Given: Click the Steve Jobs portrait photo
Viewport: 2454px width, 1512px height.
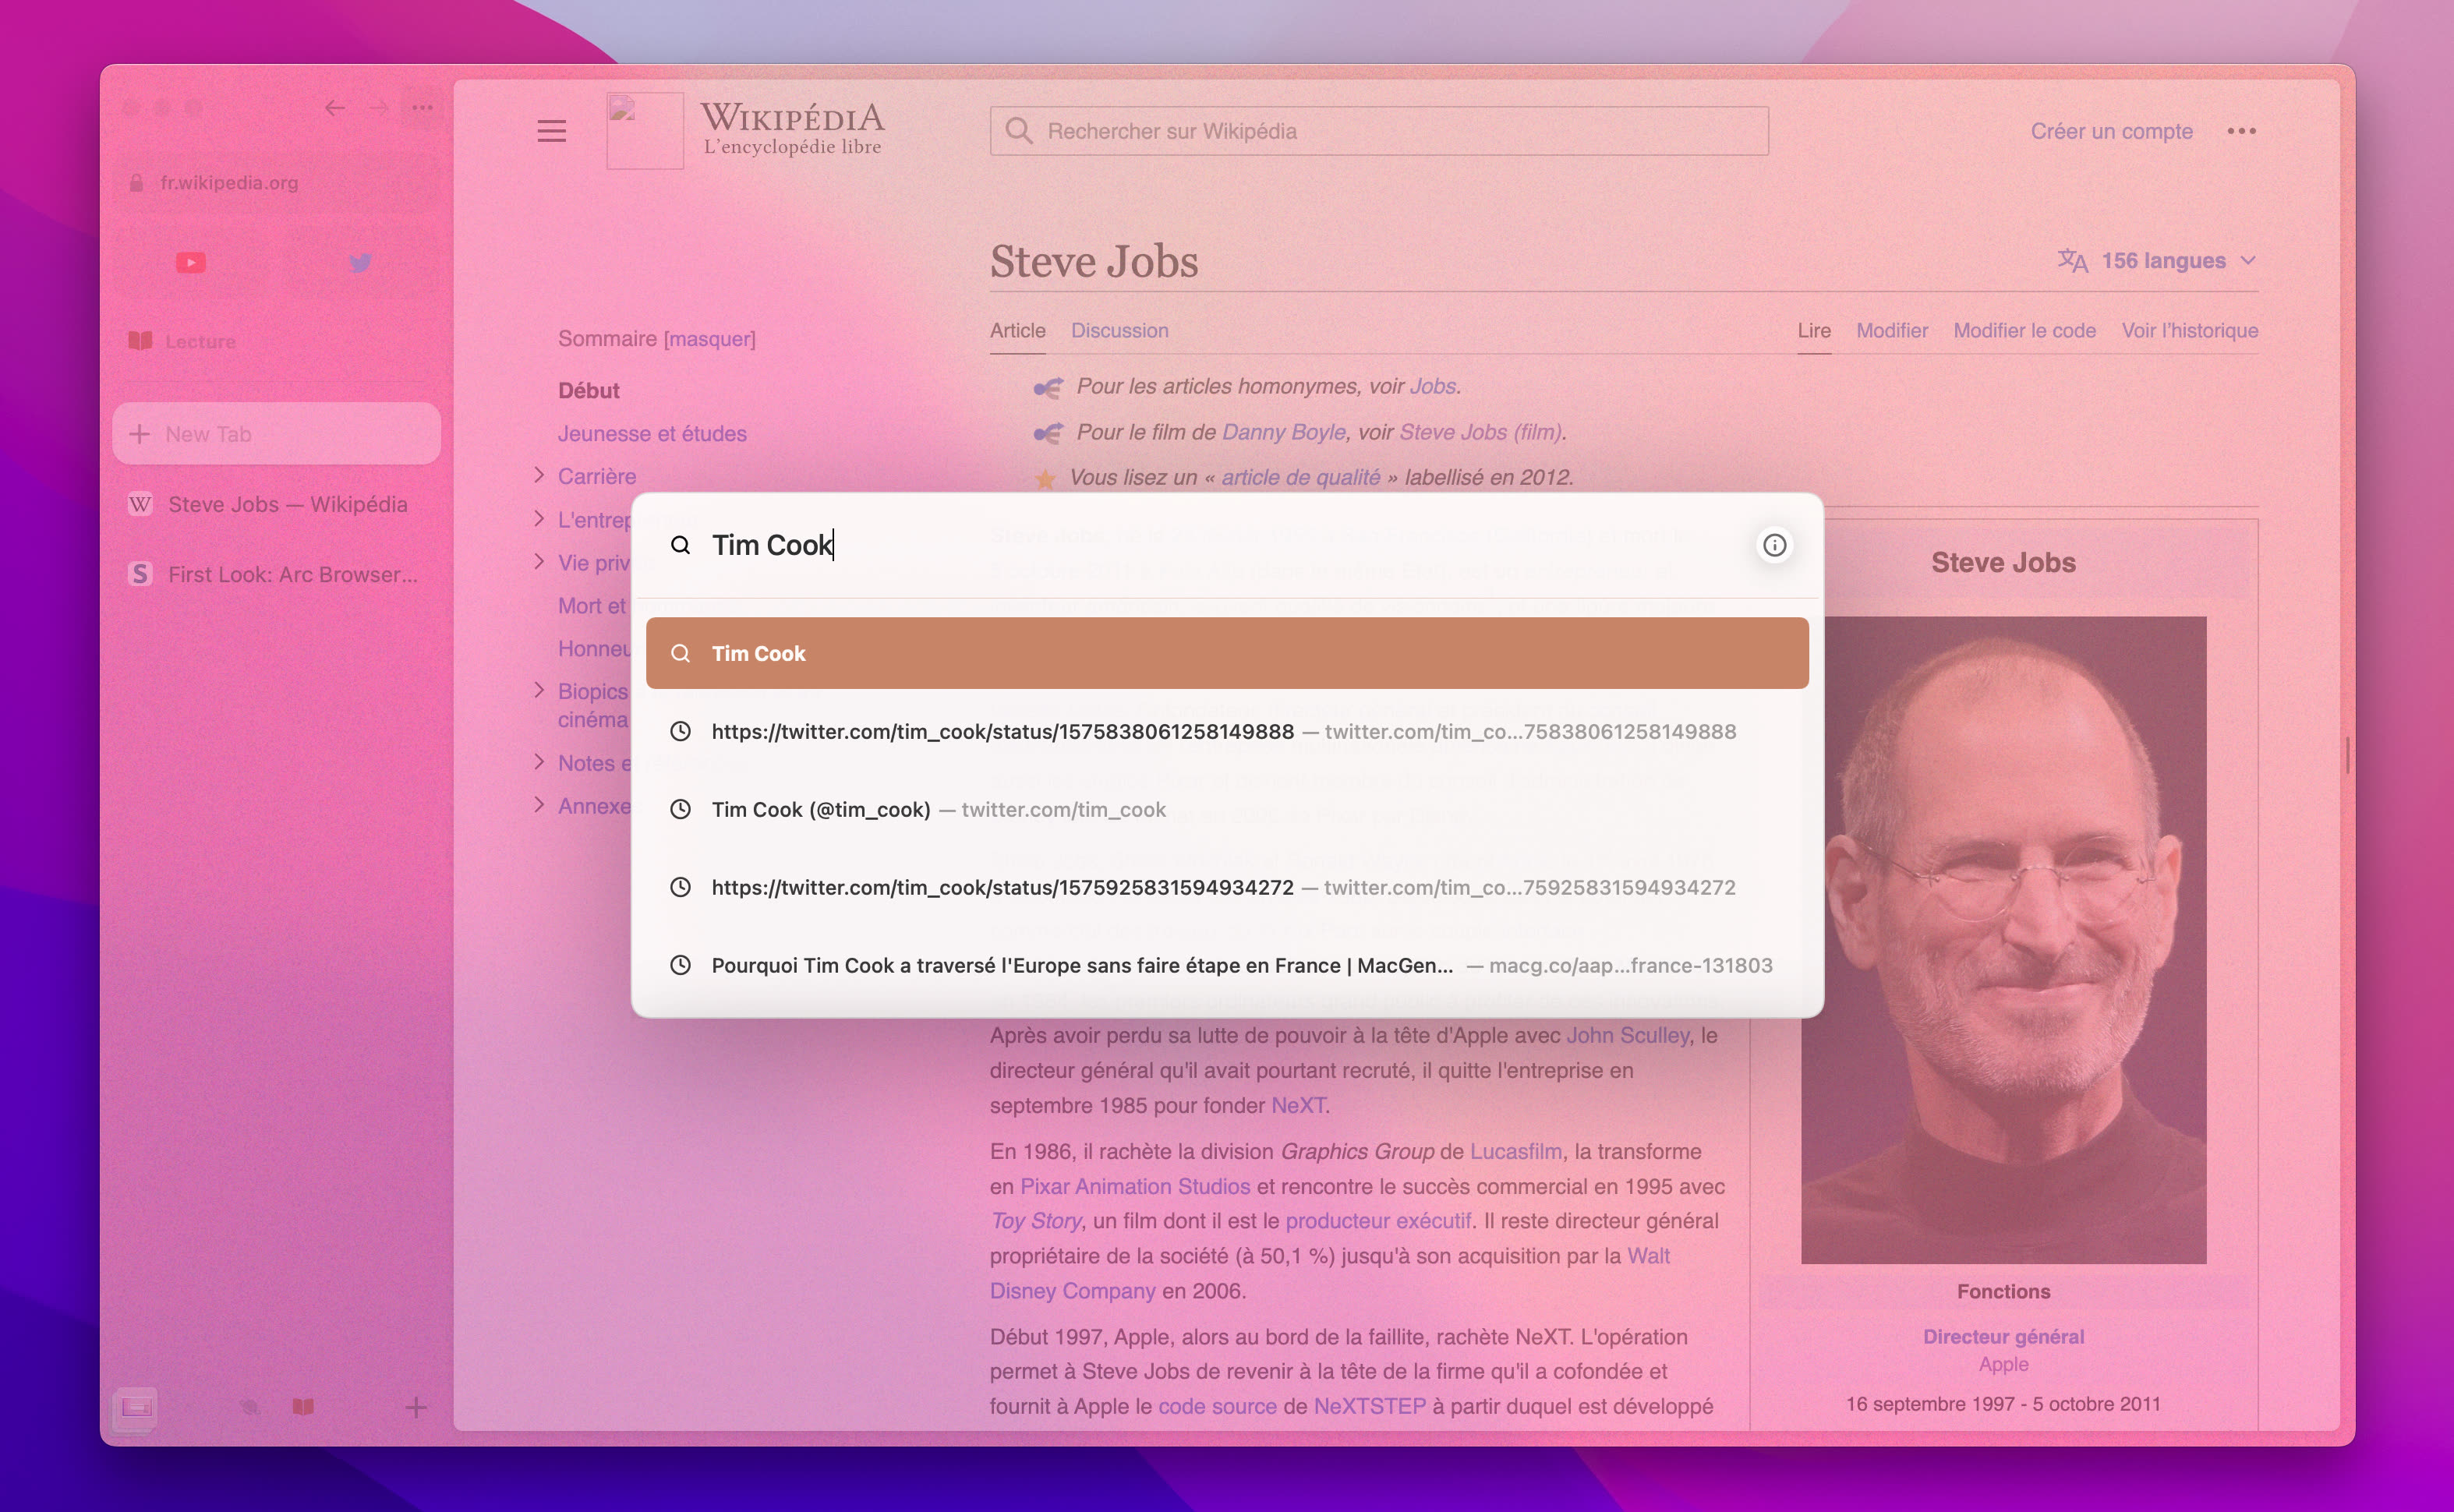Looking at the screenshot, I should [x=2003, y=940].
